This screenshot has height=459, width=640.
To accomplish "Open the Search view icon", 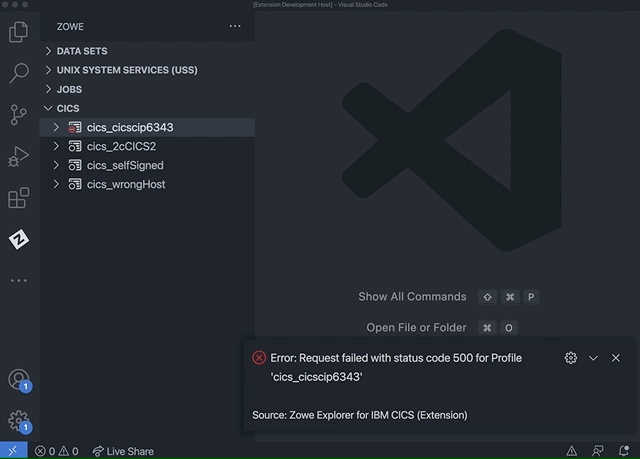I will click(x=18, y=73).
